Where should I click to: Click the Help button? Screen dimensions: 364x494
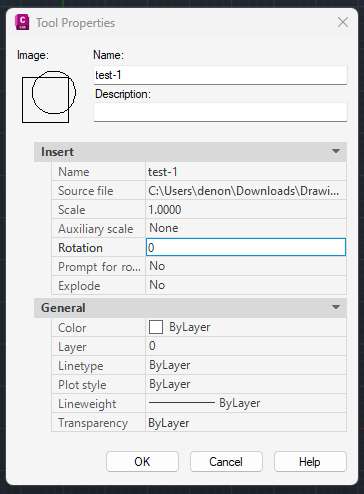click(x=310, y=462)
